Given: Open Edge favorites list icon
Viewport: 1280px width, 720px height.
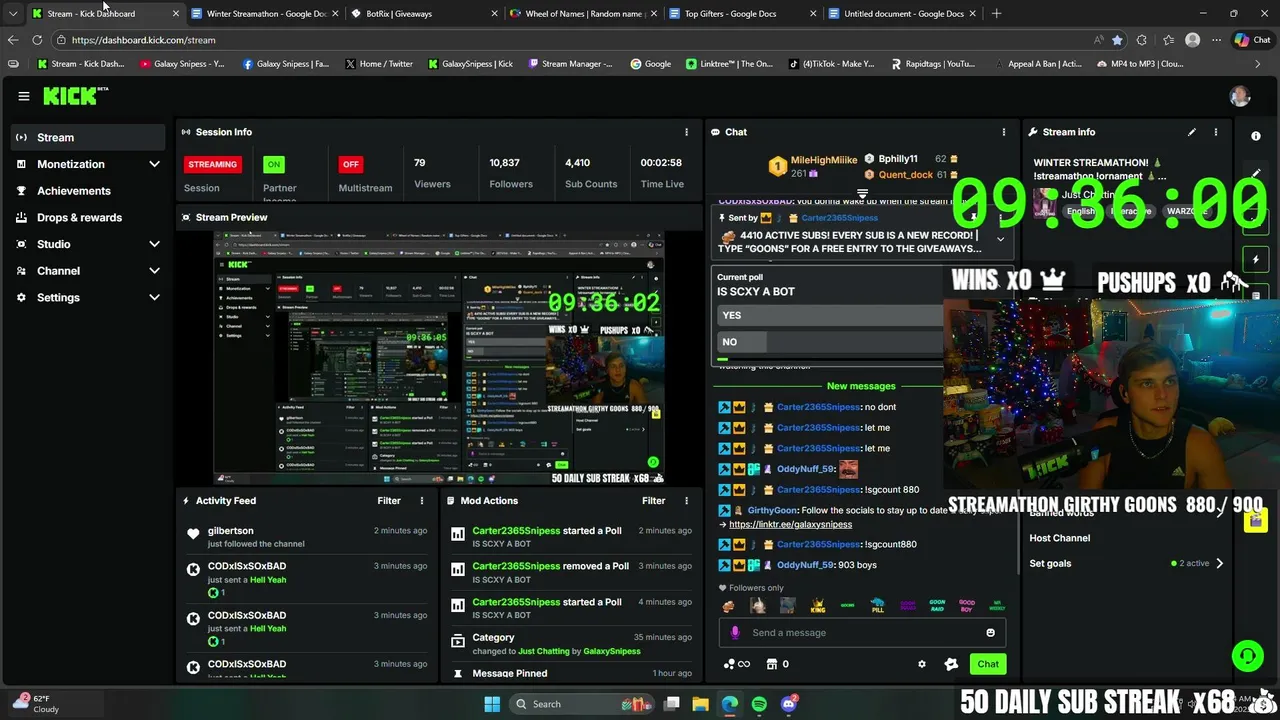Looking at the screenshot, I should pos(1168,40).
